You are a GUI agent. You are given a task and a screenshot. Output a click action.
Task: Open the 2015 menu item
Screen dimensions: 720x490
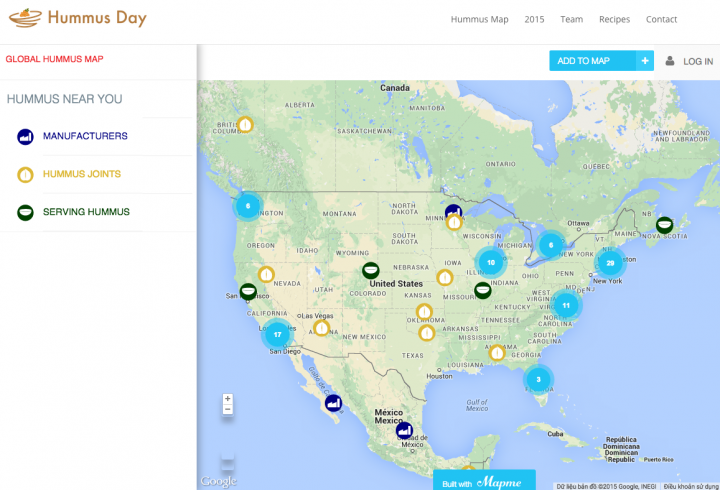click(534, 19)
